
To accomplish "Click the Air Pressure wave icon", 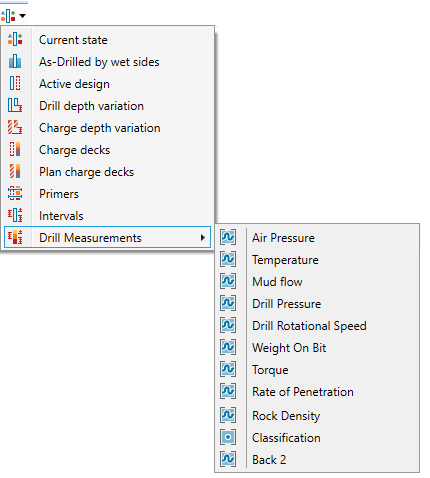I will tap(228, 237).
